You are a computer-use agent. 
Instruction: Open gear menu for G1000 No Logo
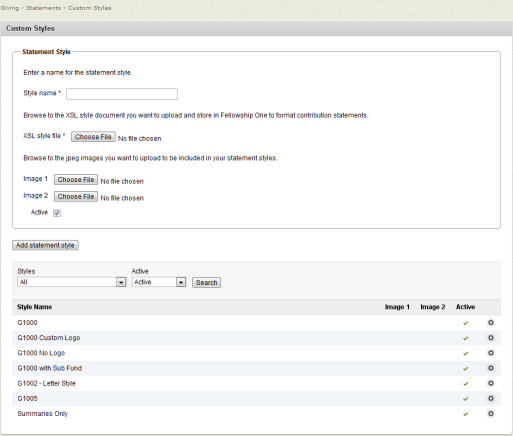[491, 353]
